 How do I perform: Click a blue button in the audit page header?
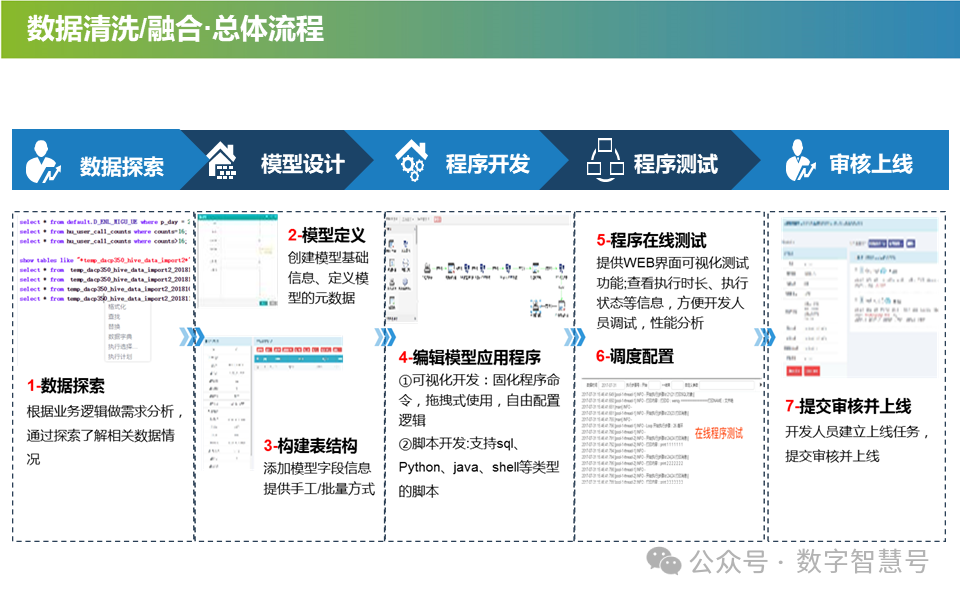(x=876, y=243)
